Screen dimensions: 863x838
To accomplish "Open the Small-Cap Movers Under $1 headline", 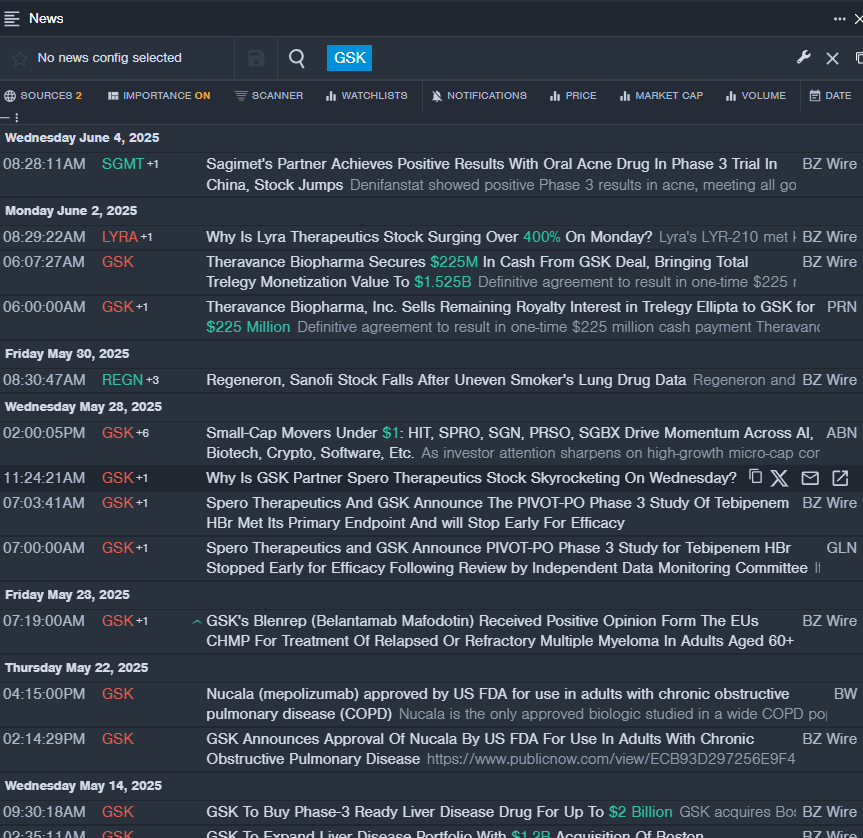I will (x=510, y=443).
